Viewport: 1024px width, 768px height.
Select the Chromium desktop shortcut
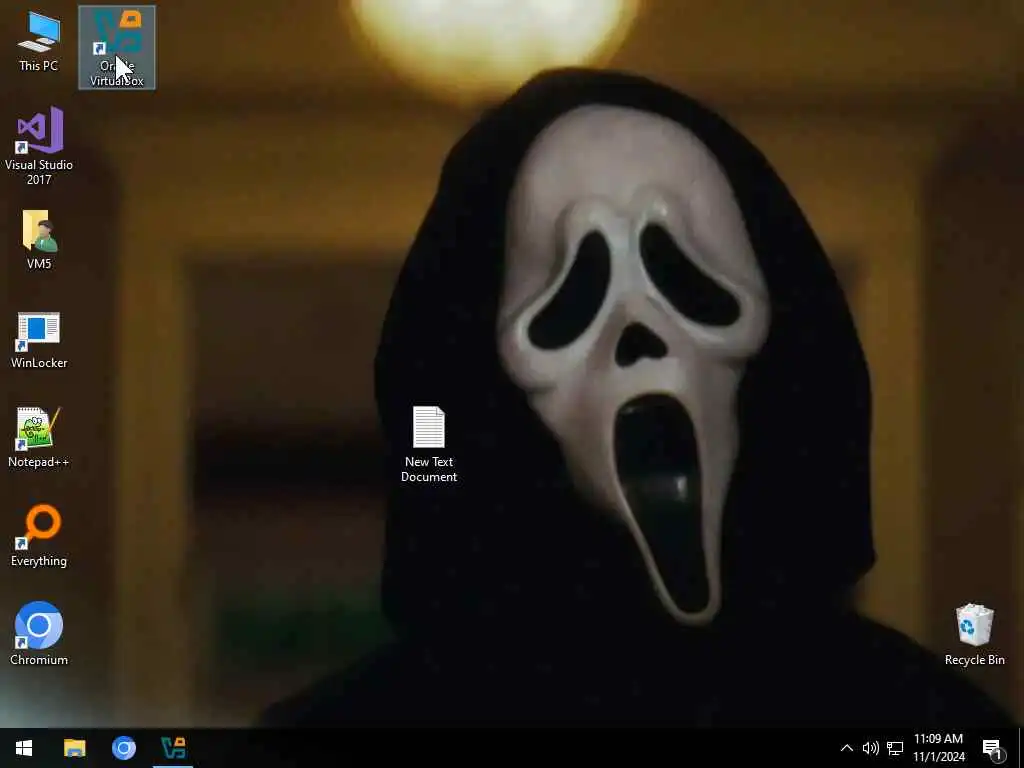[39, 633]
